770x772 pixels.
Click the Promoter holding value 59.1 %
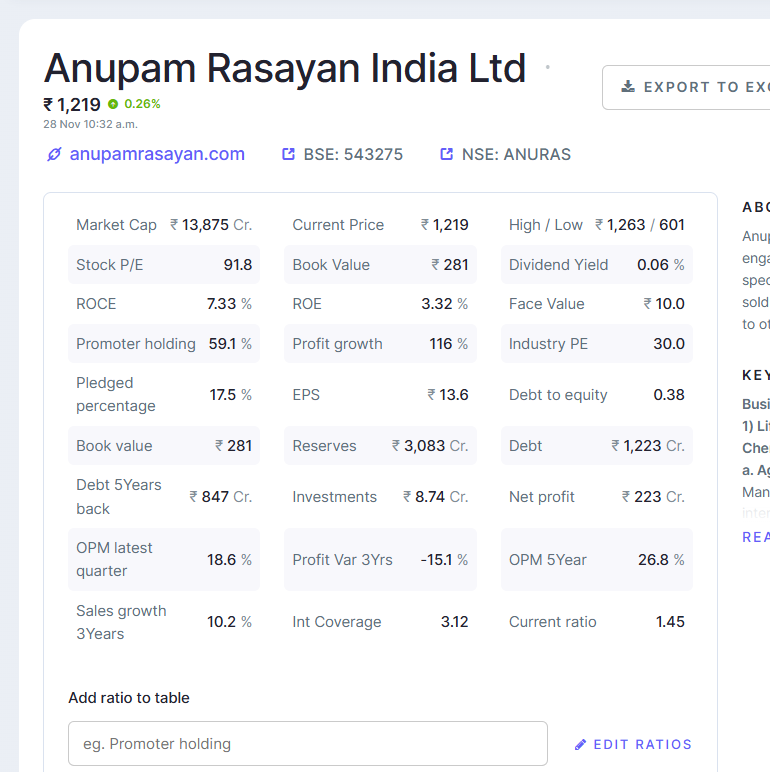pyautogui.click(x=230, y=344)
